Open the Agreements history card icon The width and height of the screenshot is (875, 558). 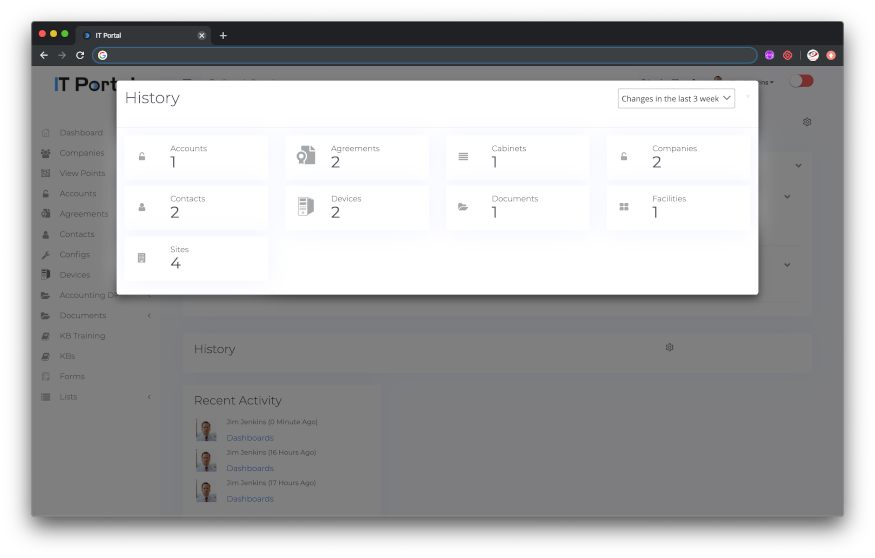pos(306,156)
